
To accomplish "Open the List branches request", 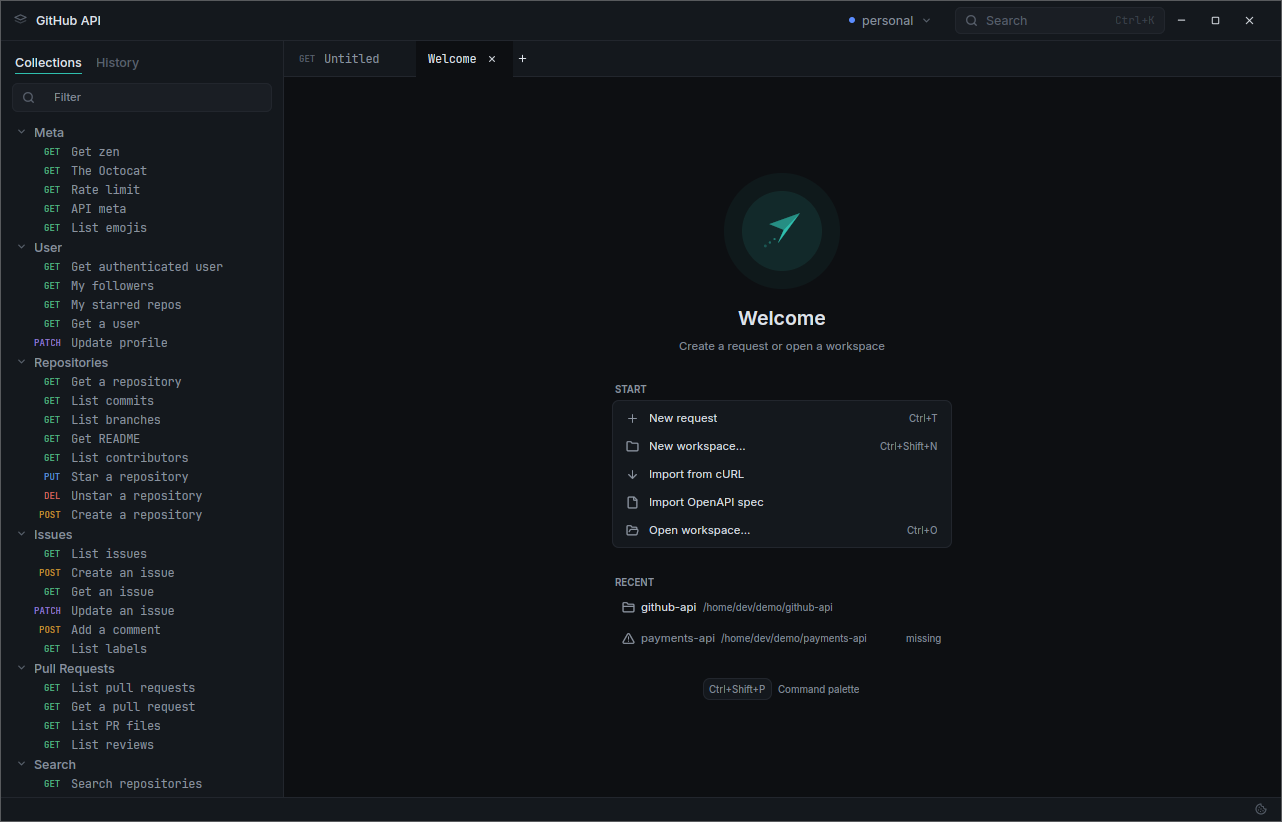I will pyautogui.click(x=142, y=420).
